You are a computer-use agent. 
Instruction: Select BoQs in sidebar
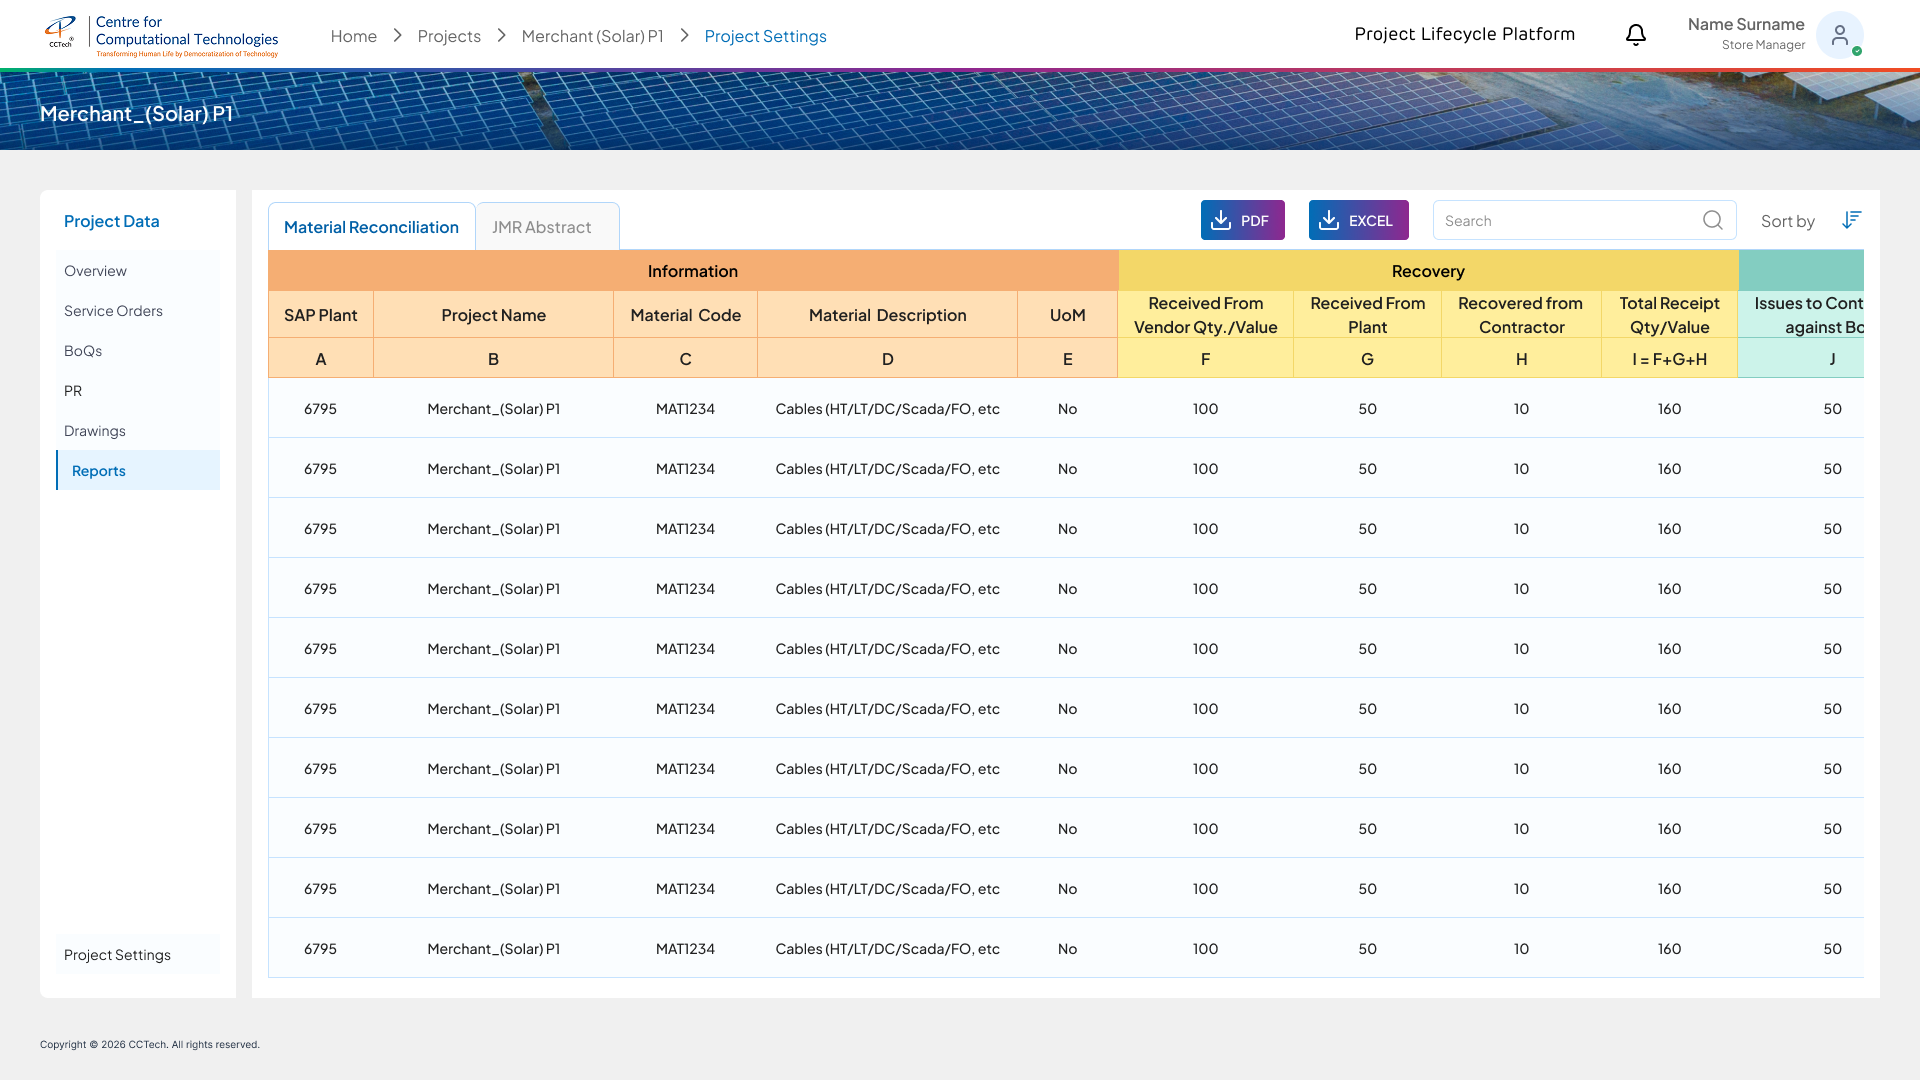point(83,351)
